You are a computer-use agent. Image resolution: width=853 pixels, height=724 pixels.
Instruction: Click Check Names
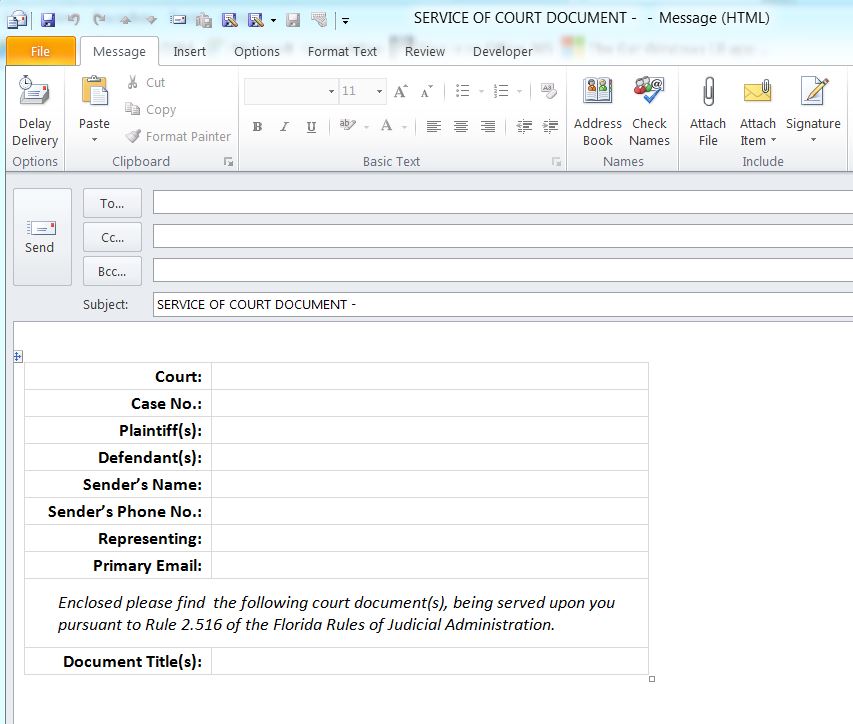tap(649, 112)
